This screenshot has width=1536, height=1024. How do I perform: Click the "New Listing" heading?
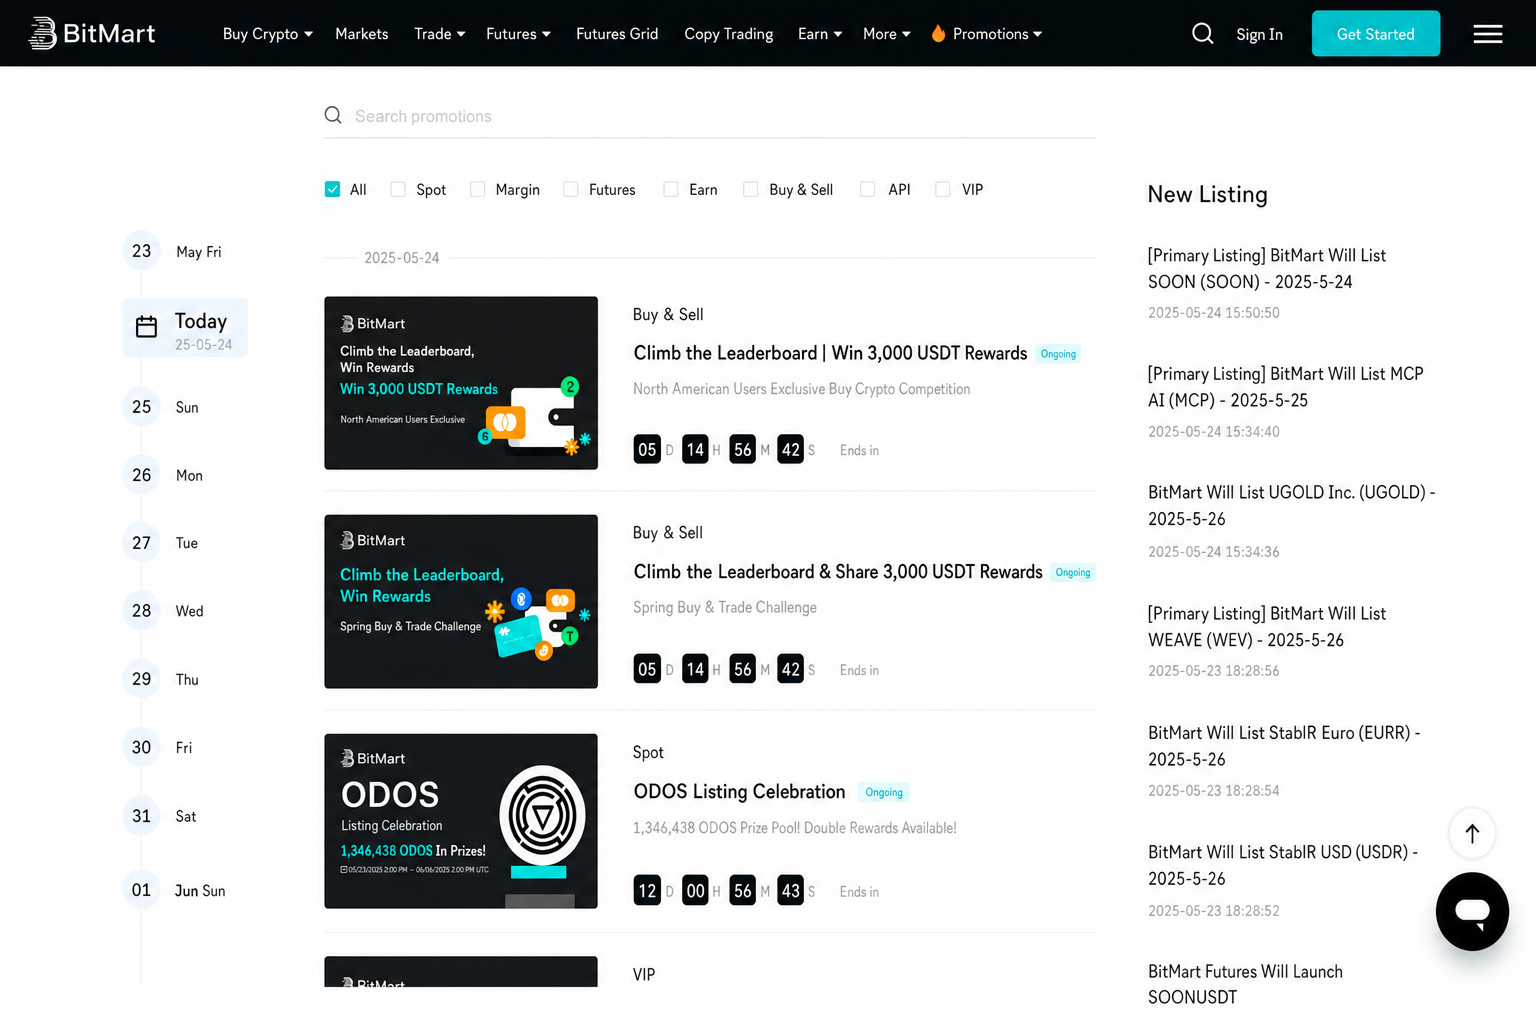tap(1208, 194)
